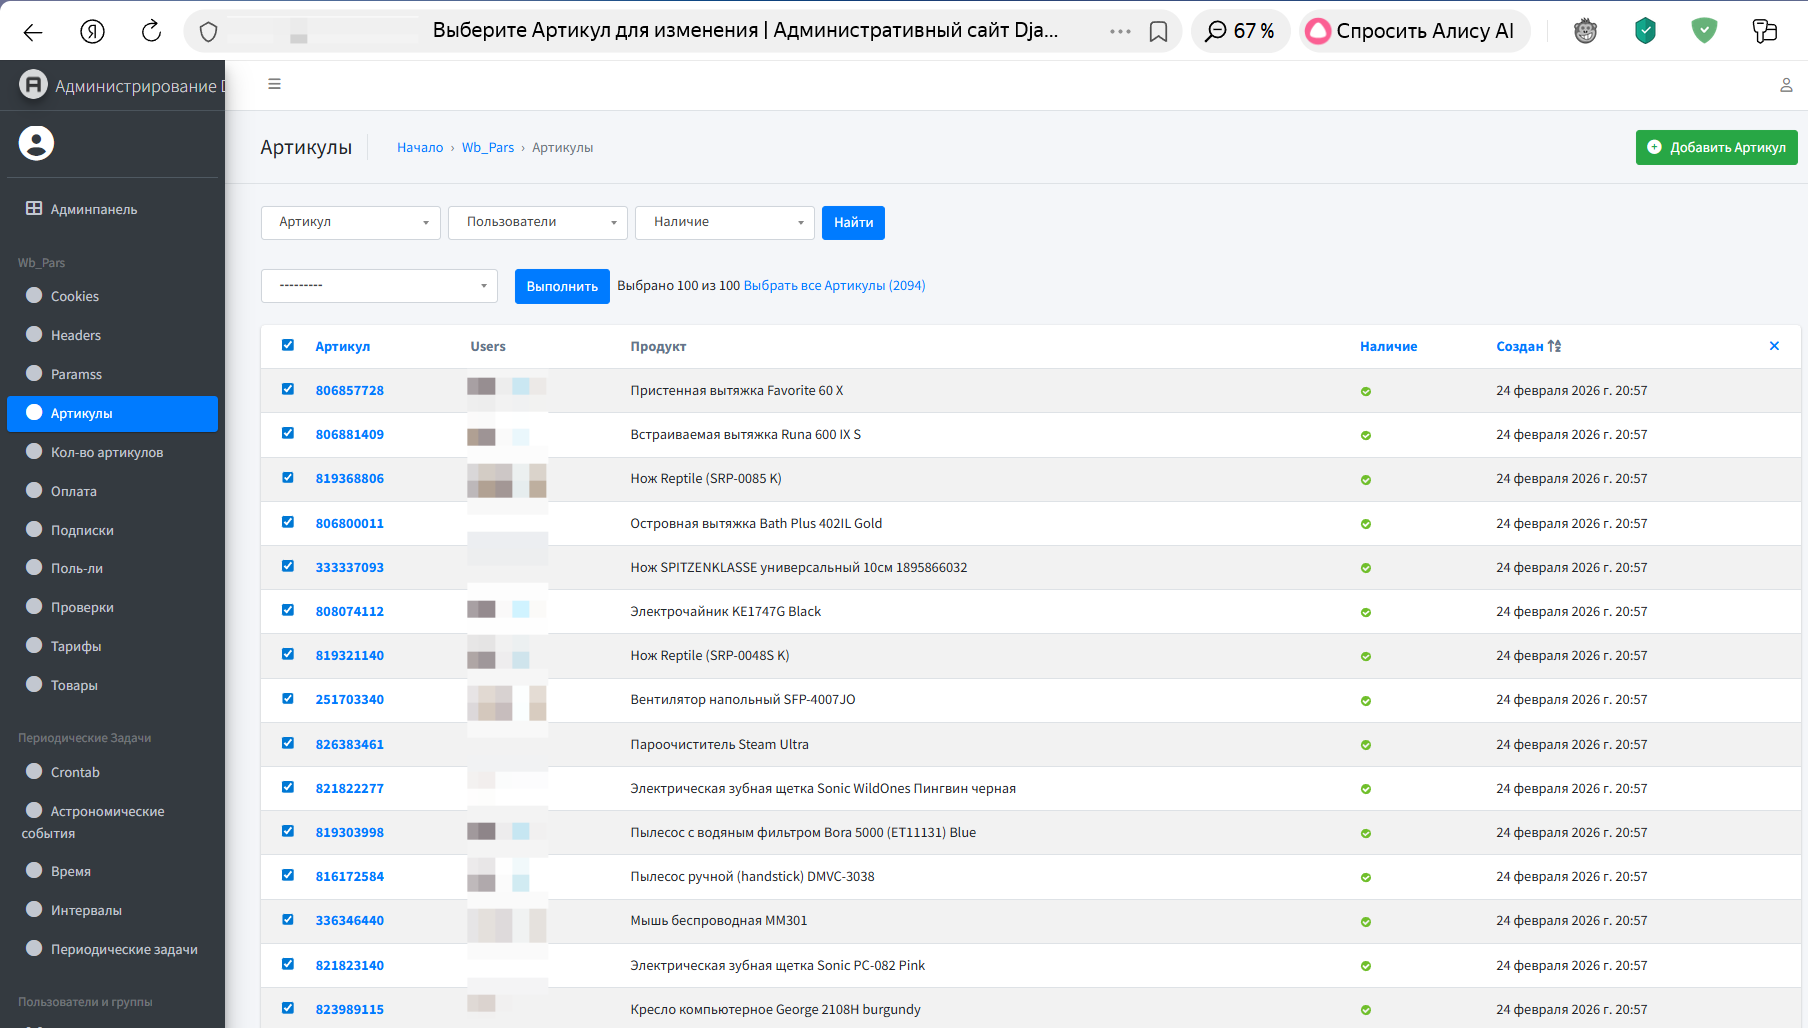The image size is (1808, 1028).
Task: Open the Наличие filter dropdown
Action: tap(725, 222)
